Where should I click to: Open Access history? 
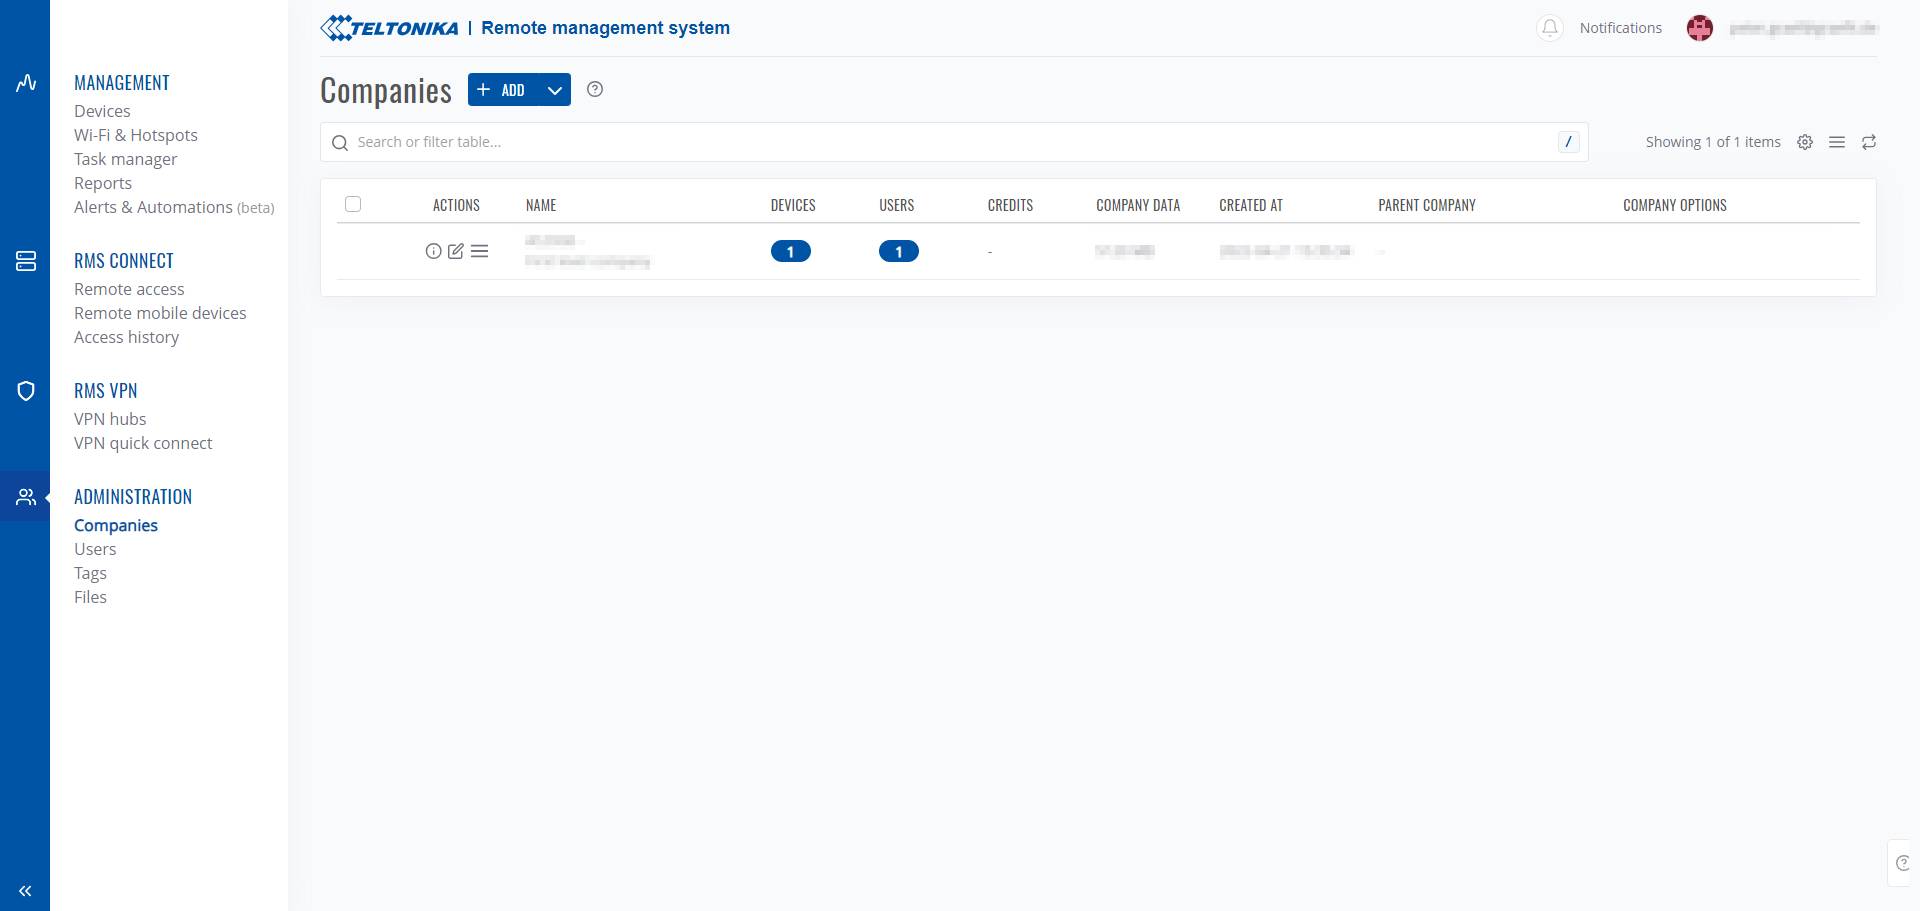coord(127,337)
